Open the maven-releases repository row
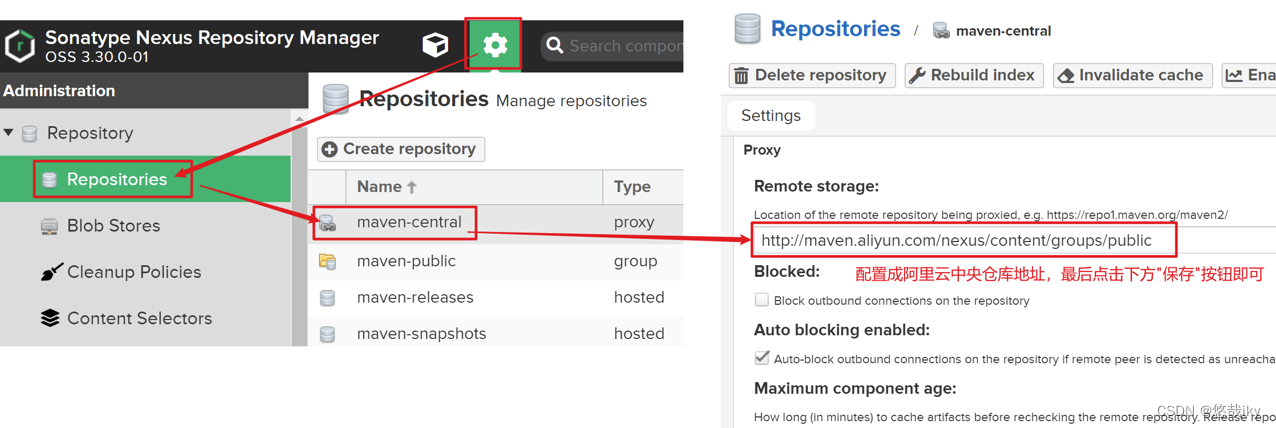 [496, 297]
